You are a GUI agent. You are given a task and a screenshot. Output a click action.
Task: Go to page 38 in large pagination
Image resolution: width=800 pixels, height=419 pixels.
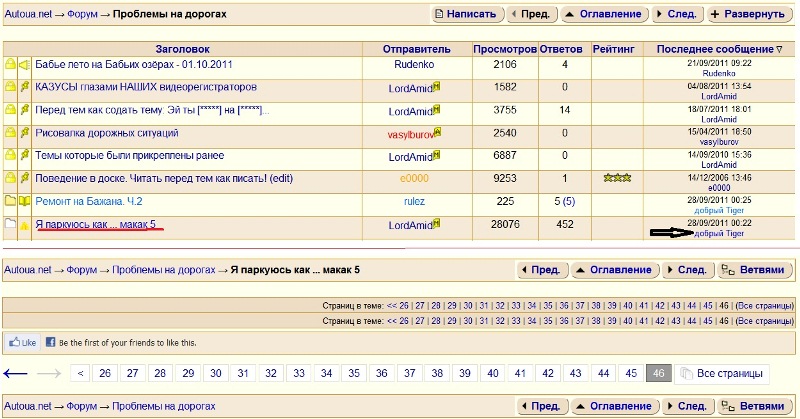point(436,373)
